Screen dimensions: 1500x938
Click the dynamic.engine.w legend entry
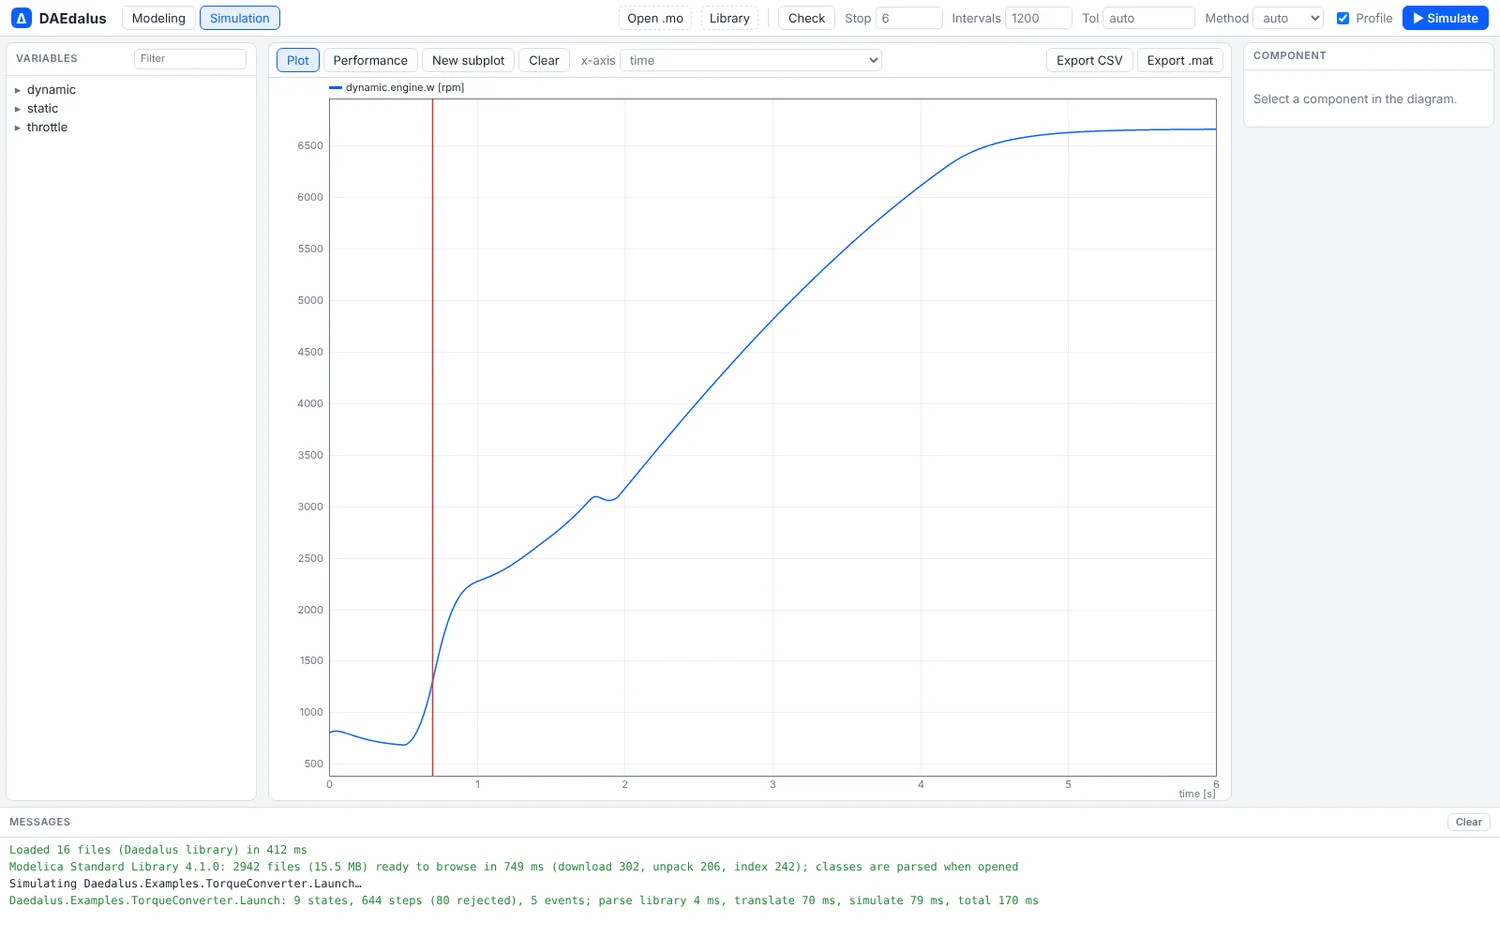[x=397, y=88]
